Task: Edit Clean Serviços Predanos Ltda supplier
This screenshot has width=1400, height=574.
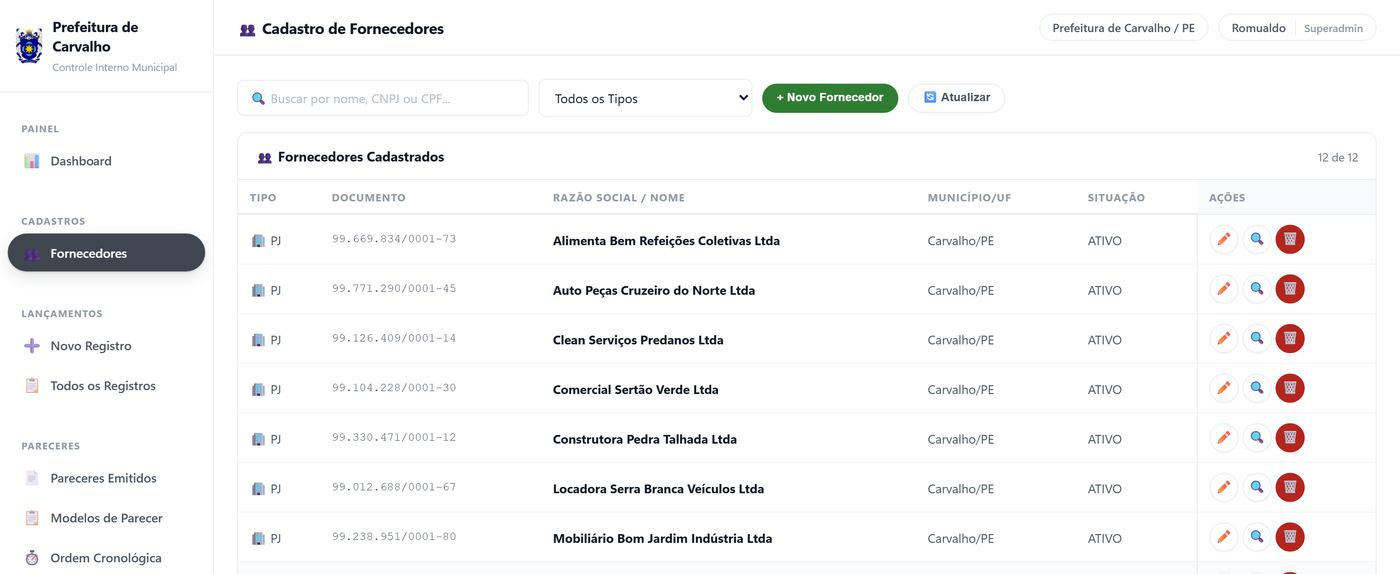Action: (1224, 339)
